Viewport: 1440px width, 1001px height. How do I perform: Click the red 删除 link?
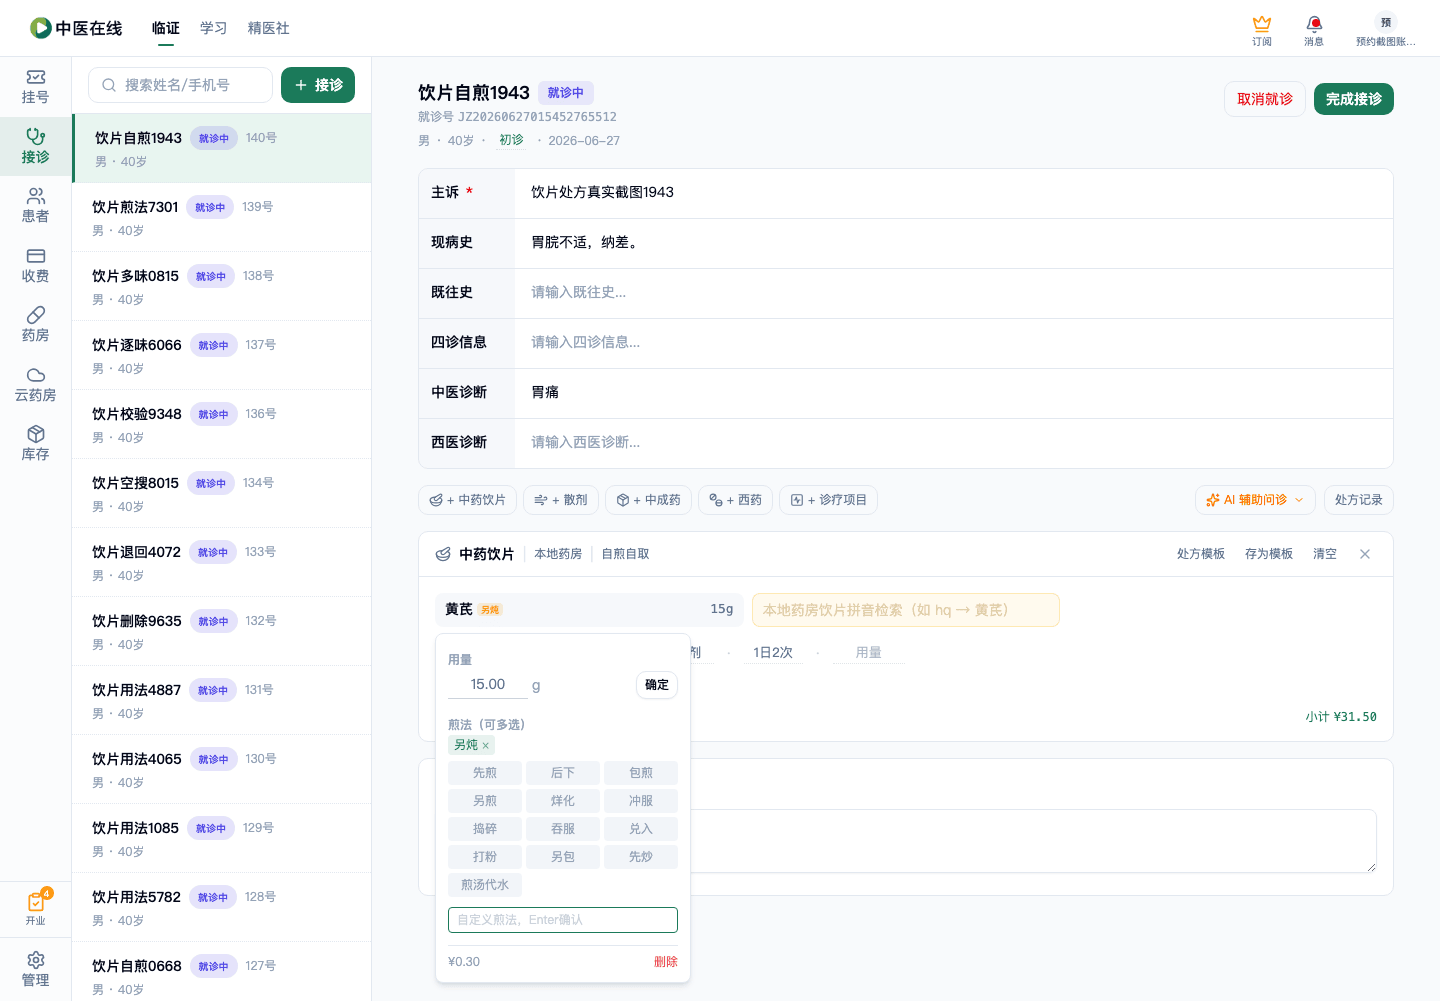(x=666, y=962)
